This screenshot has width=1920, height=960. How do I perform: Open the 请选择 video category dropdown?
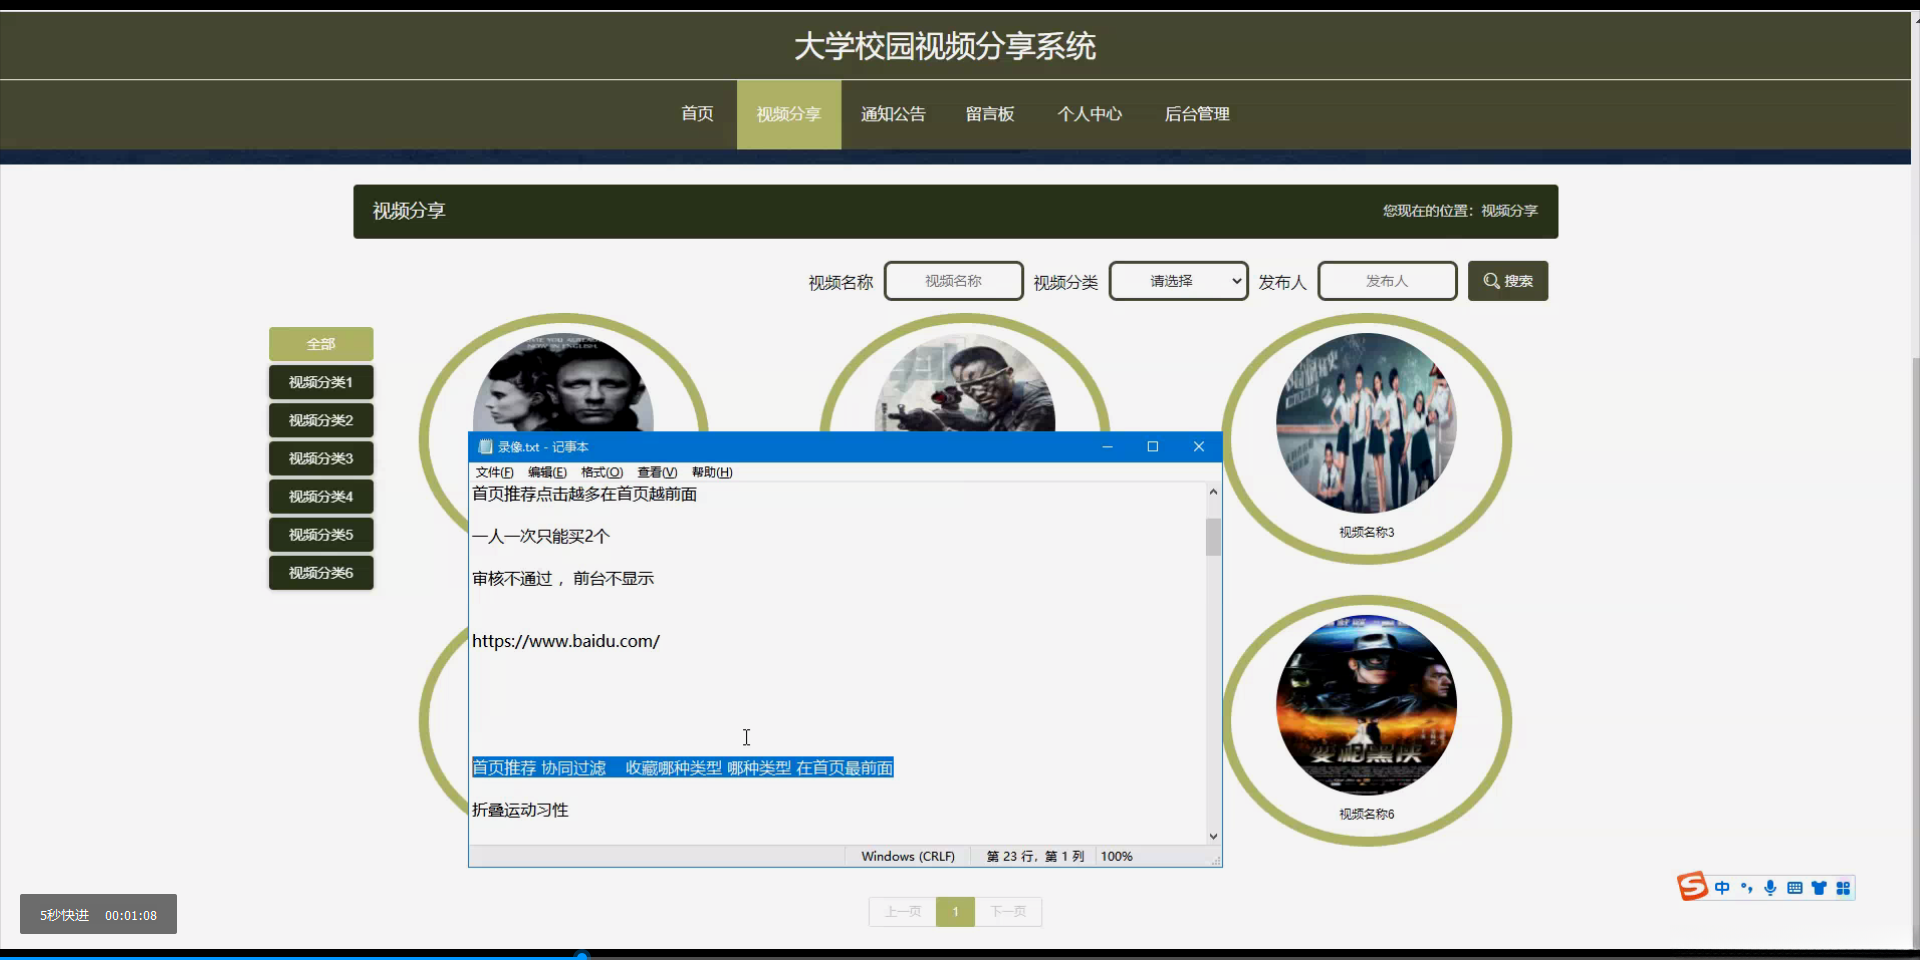pos(1177,281)
